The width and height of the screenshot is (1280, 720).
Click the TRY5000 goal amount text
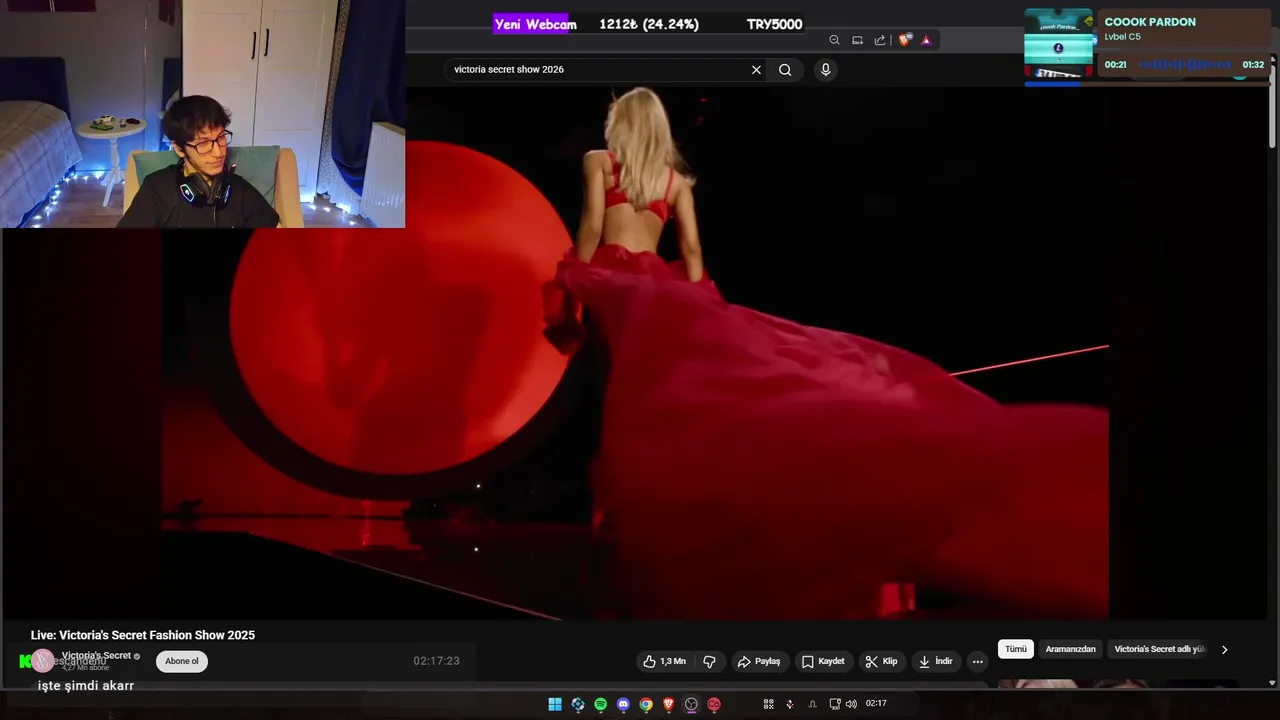(x=774, y=24)
